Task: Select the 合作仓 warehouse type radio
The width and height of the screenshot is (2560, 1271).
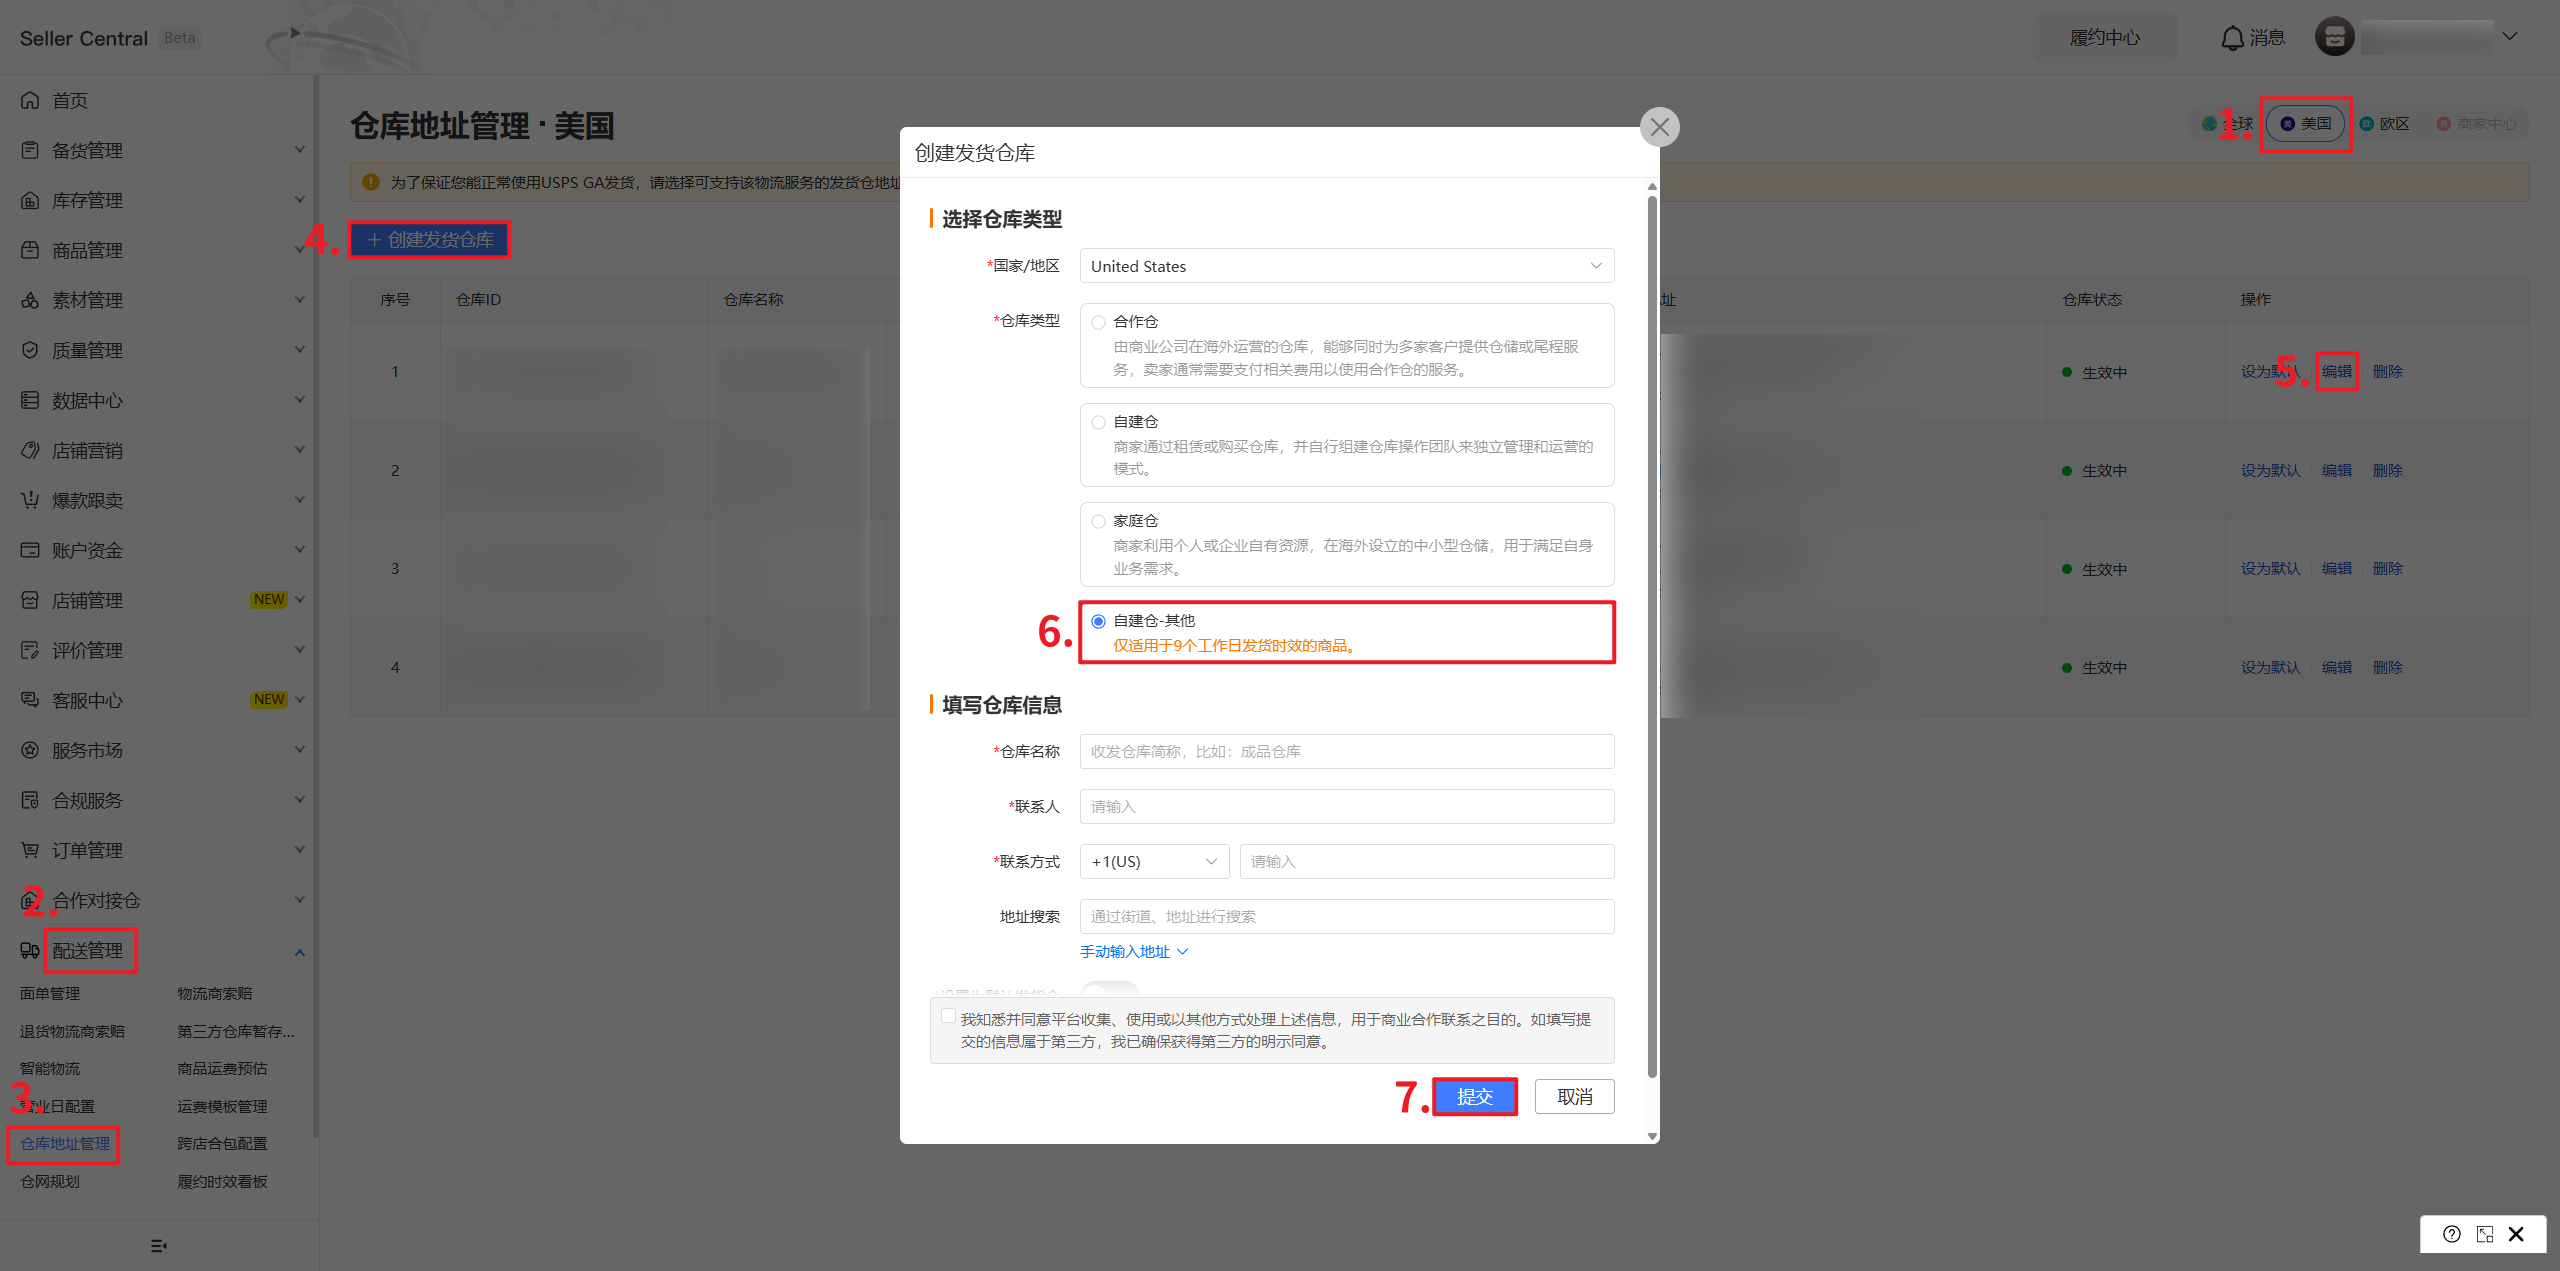Action: click(1099, 322)
